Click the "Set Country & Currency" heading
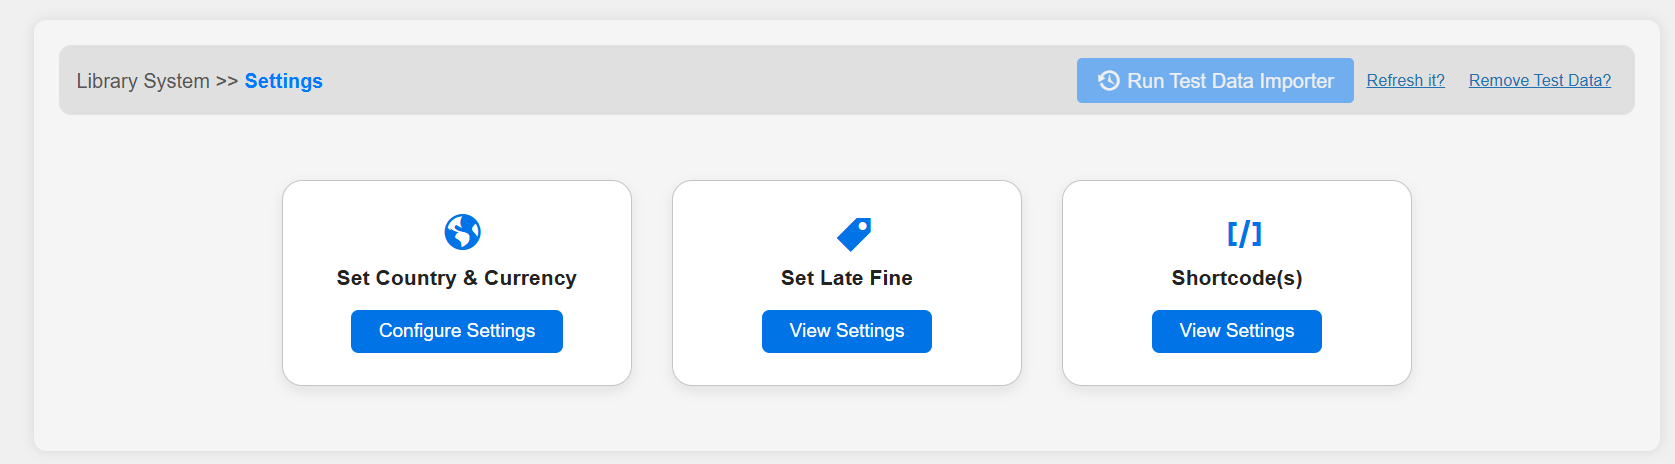 (456, 278)
